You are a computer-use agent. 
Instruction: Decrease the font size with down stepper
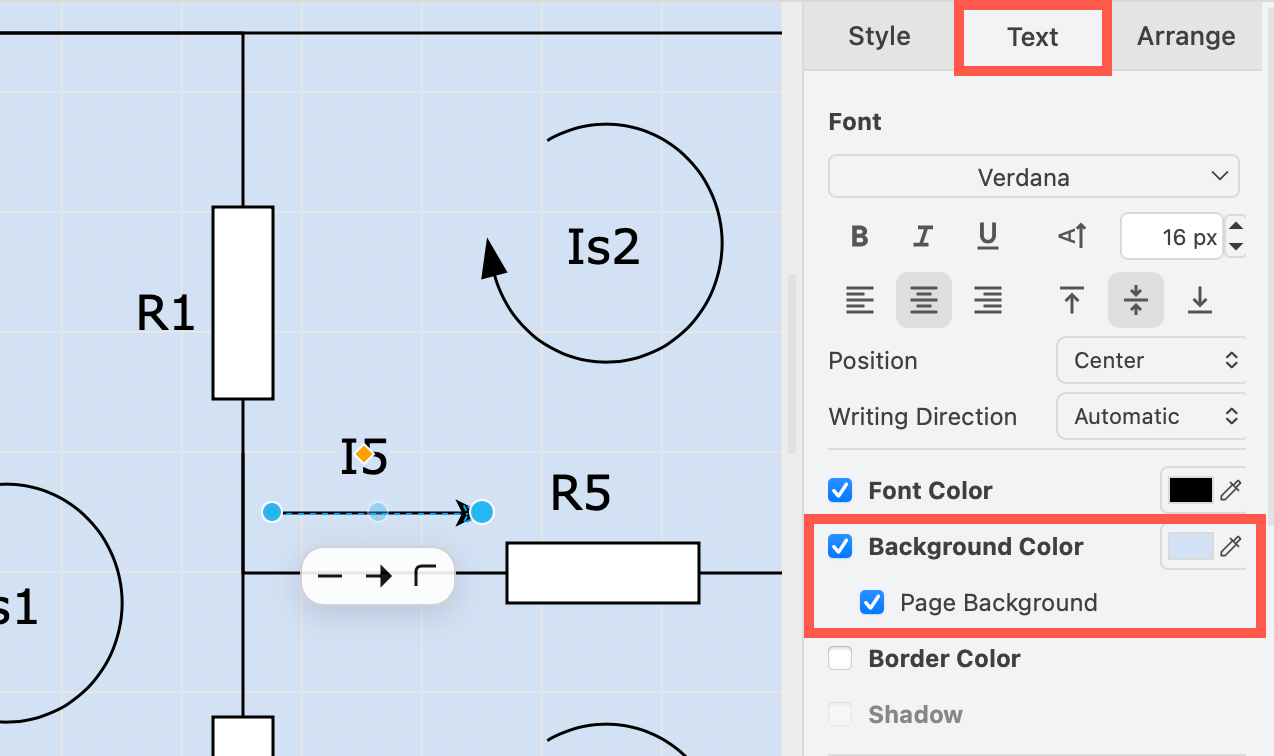(1236, 247)
